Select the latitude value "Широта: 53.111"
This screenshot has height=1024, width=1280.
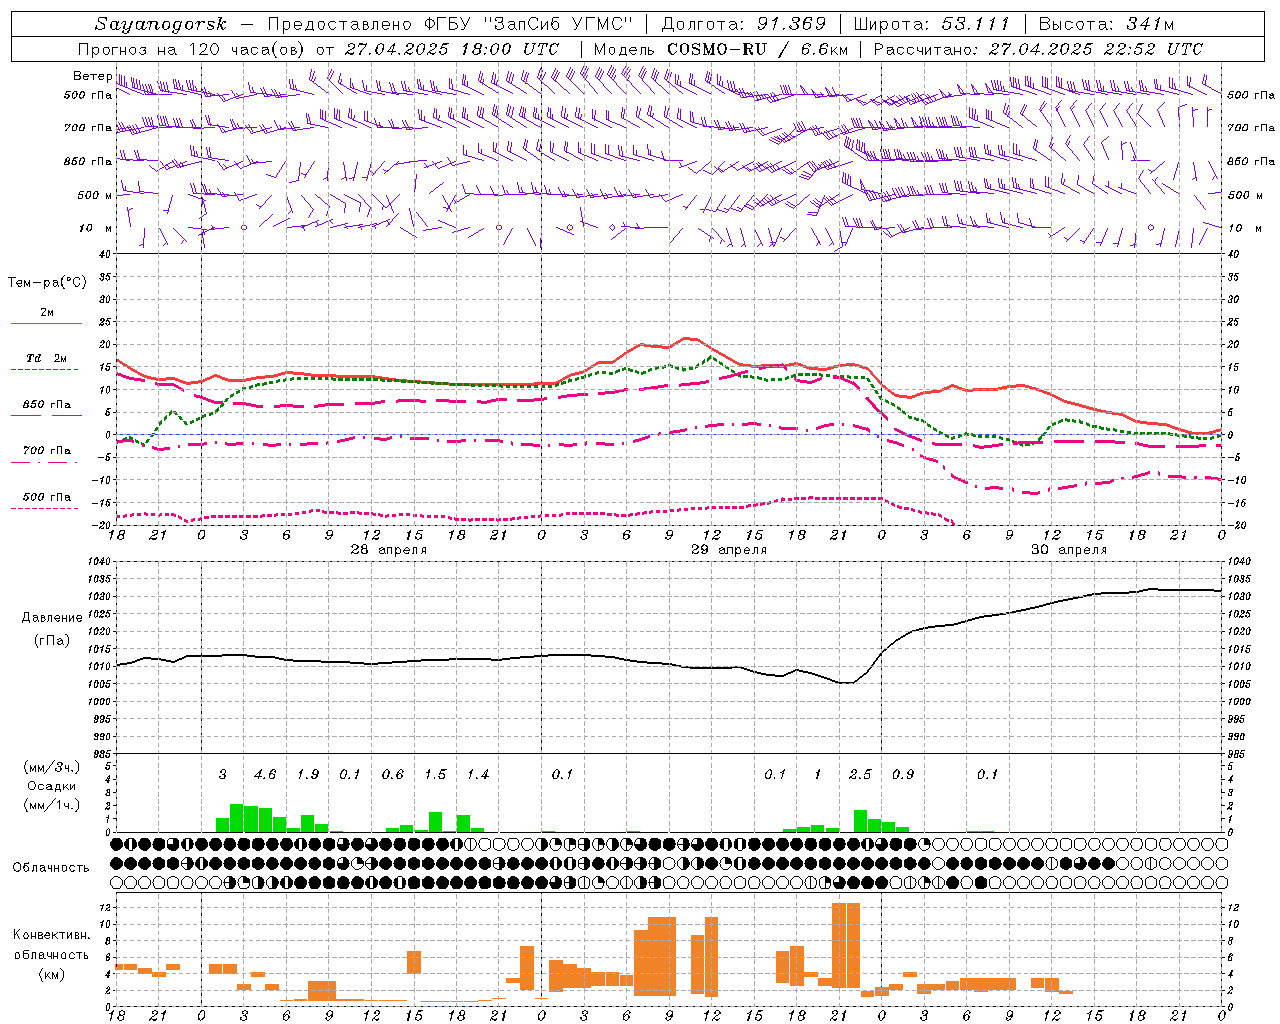click(x=932, y=24)
